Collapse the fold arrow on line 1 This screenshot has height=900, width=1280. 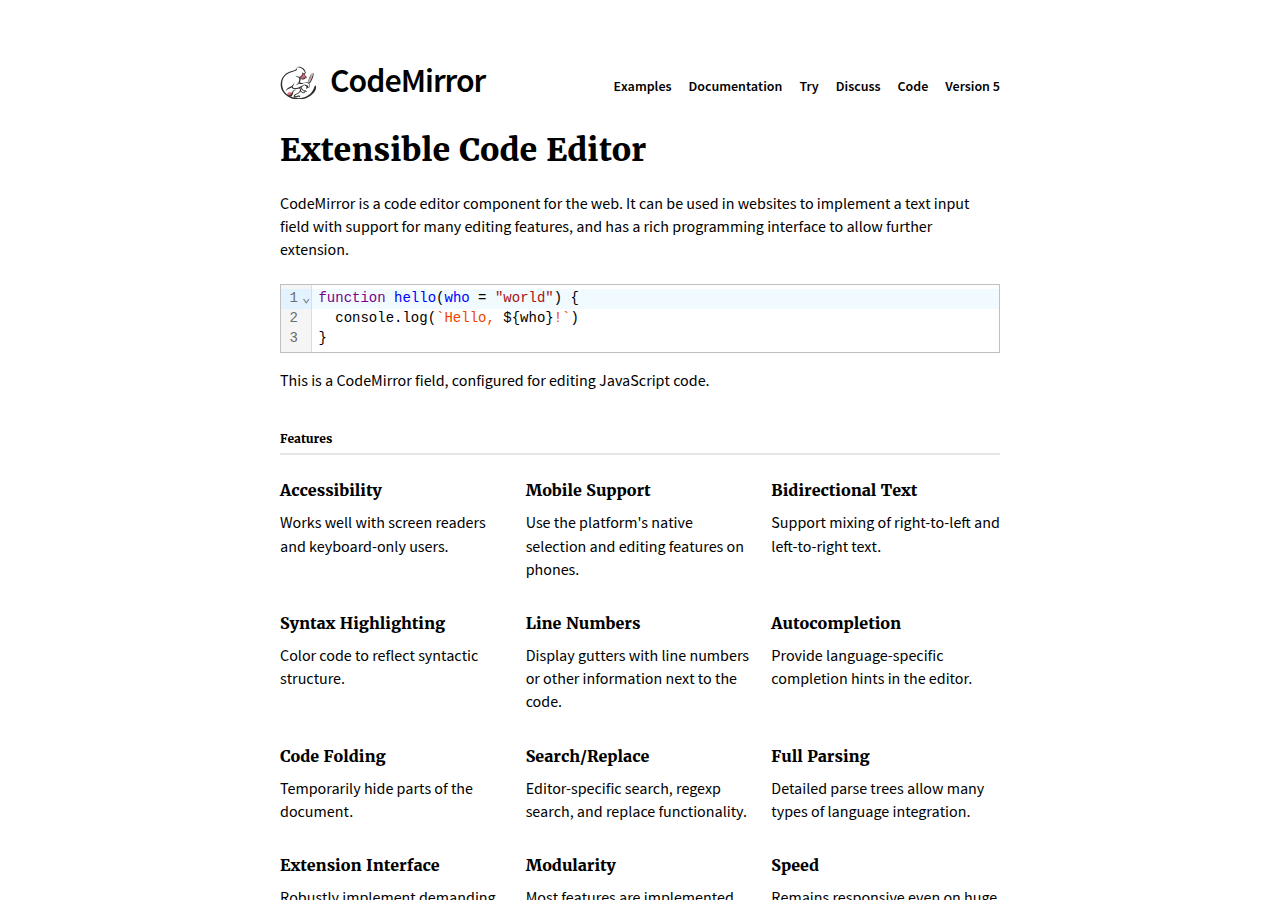pyautogui.click(x=306, y=299)
